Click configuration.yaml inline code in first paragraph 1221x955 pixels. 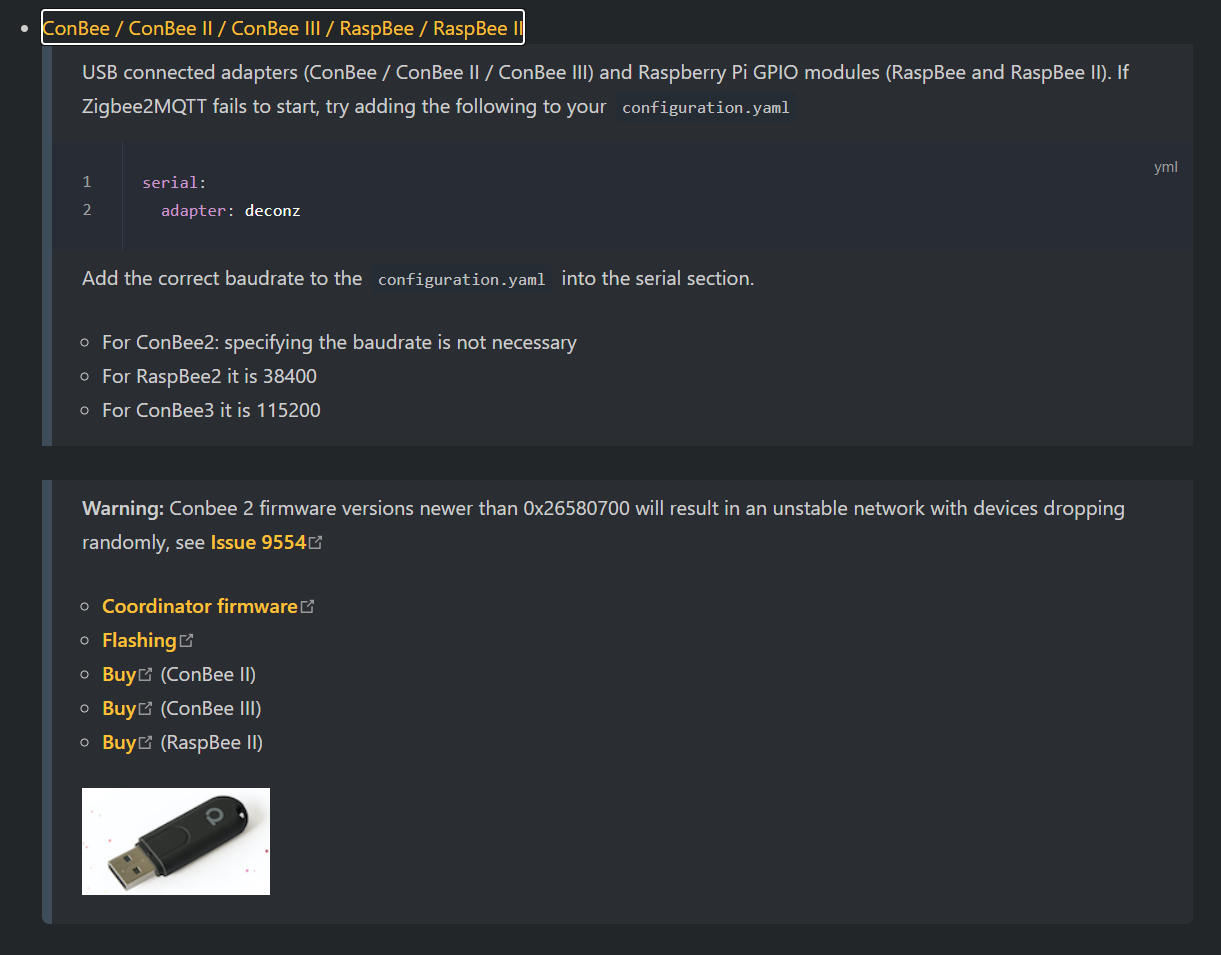tap(706, 107)
